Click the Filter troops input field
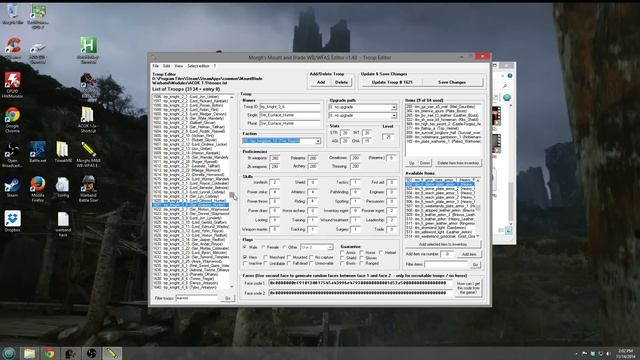 coord(198,298)
